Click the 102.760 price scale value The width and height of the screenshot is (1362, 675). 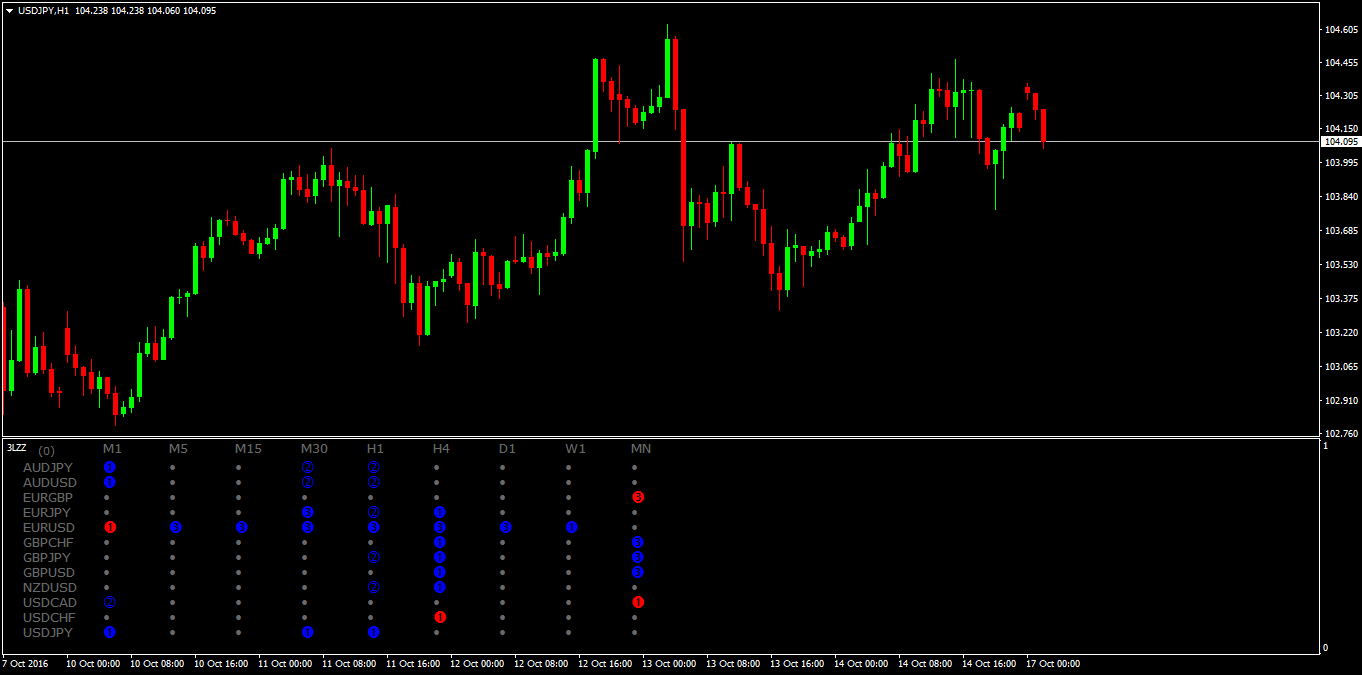pos(1341,434)
